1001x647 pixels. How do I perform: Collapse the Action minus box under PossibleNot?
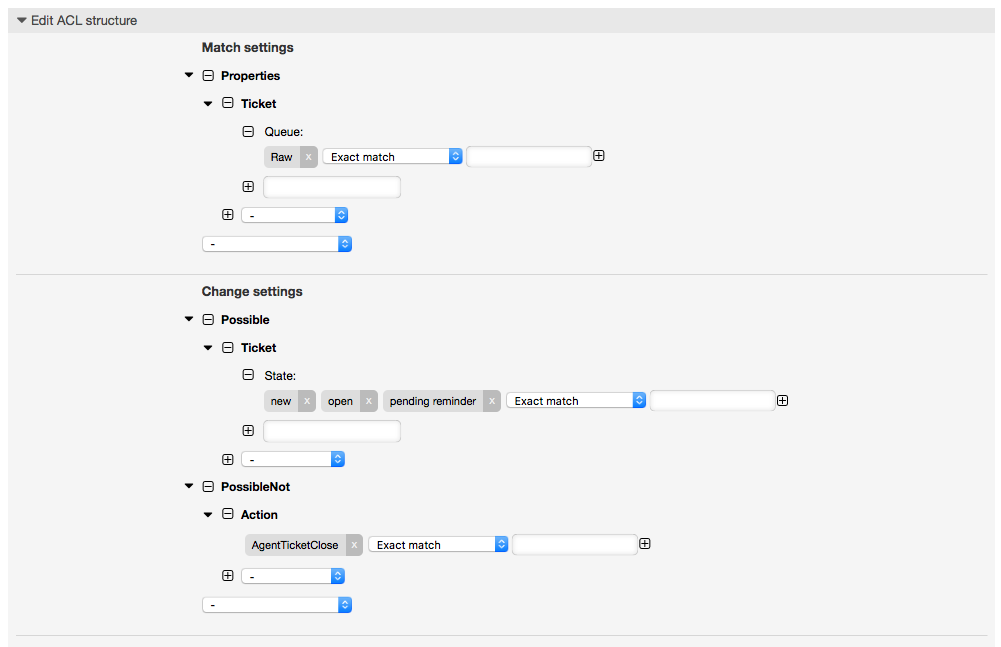click(x=228, y=515)
